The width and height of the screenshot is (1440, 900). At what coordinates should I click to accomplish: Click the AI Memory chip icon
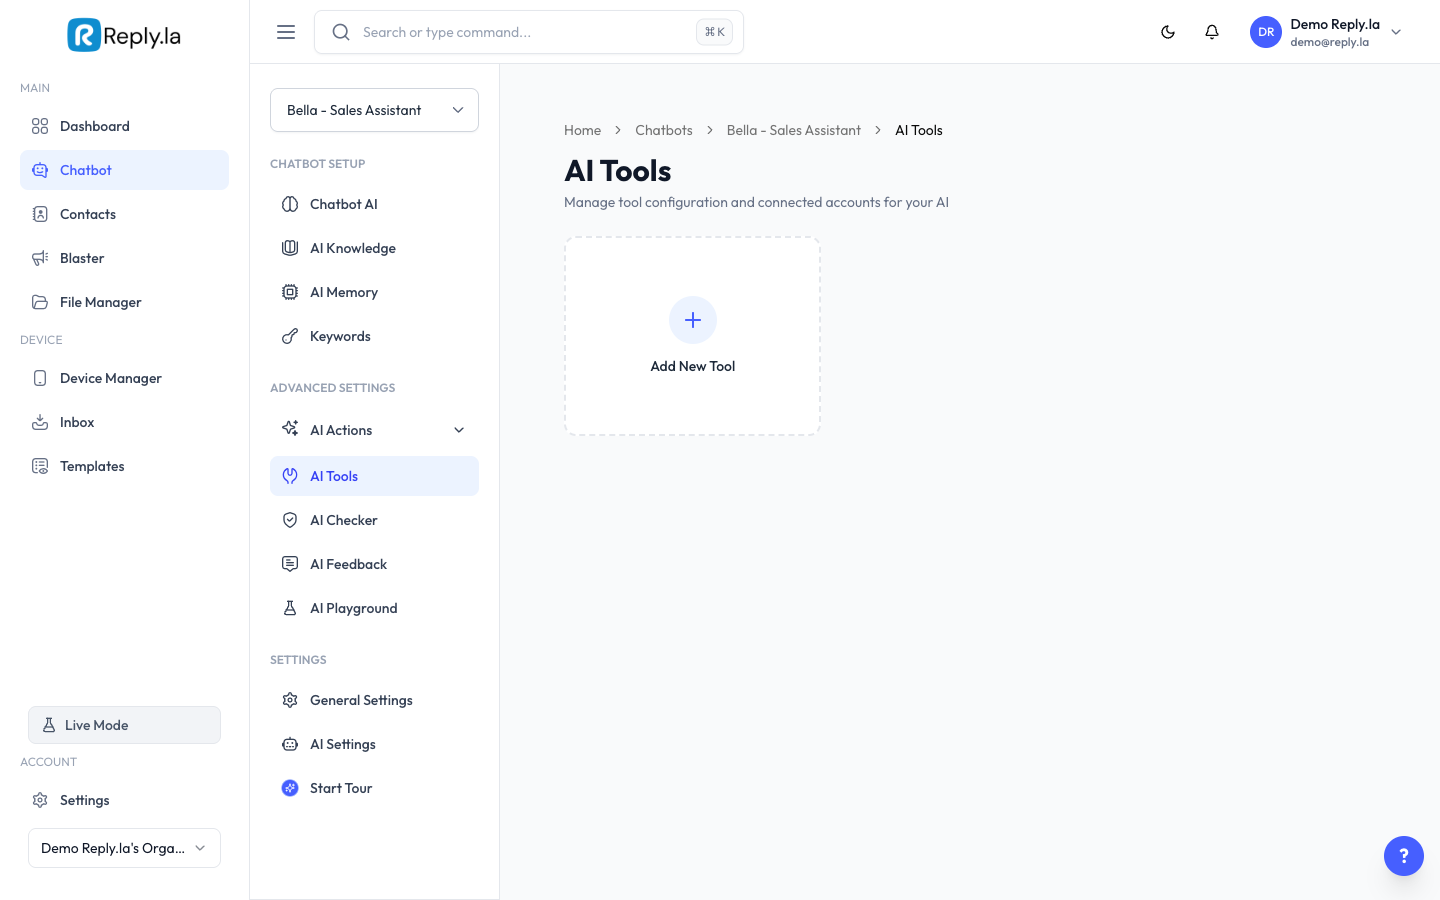point(290,292)
